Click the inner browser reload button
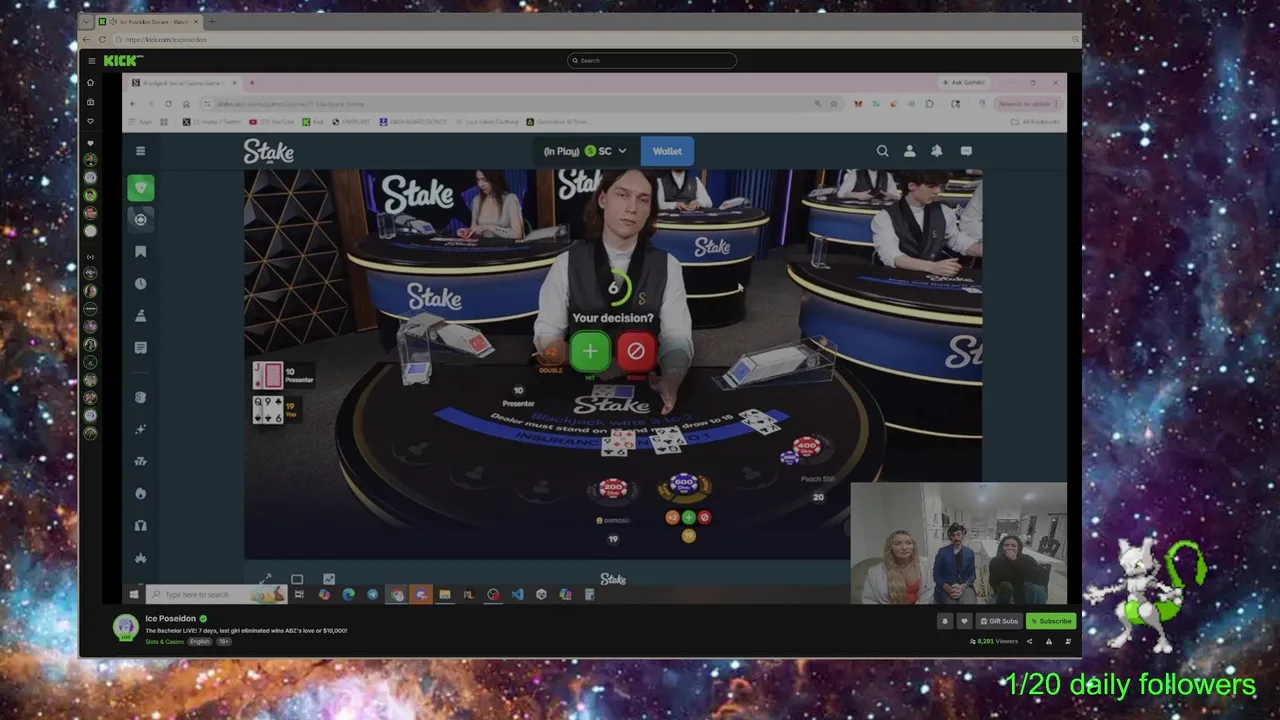This screenshot has height=720, width=1280. 168,103
